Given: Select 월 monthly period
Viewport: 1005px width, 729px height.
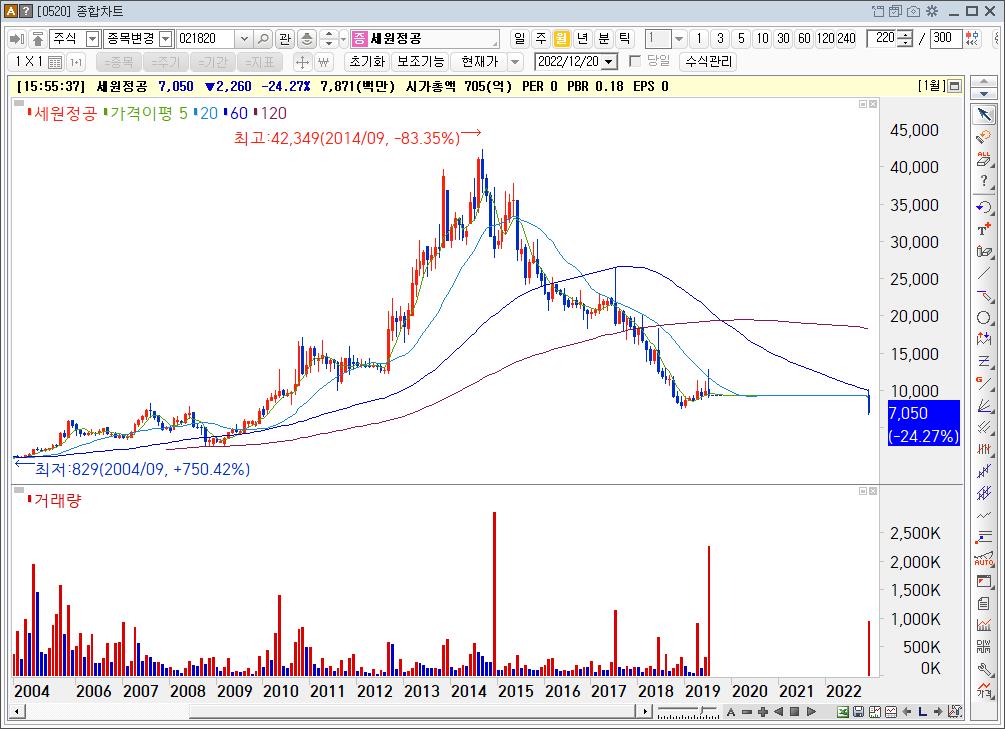Looking at the screenshot, I should (x=561, y=39).
